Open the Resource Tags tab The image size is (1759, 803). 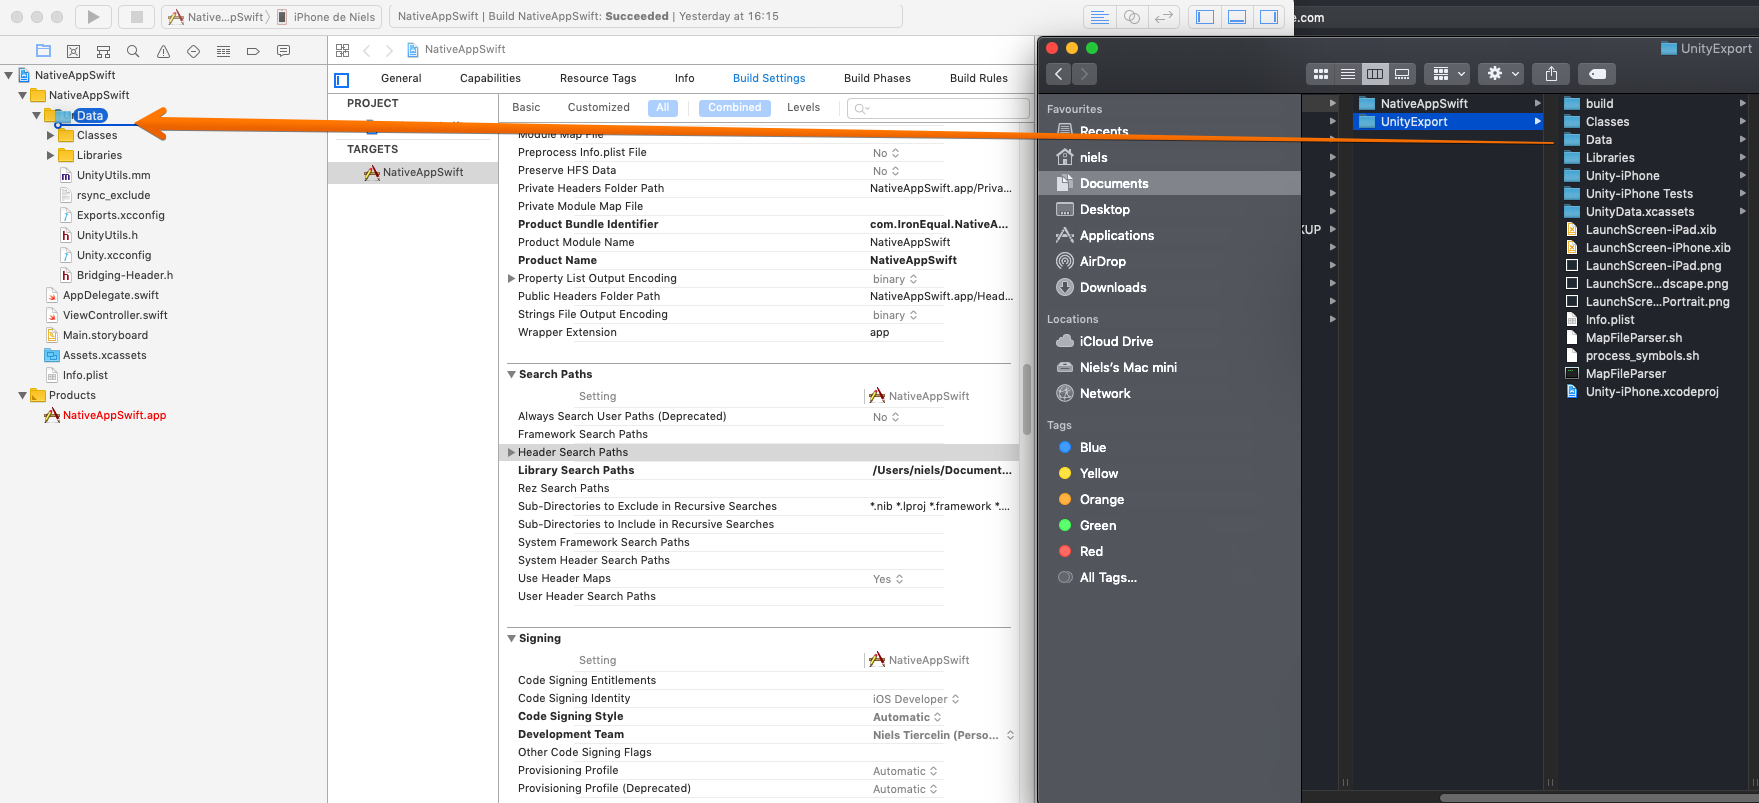pyautogui.click(x=598, y=79)
